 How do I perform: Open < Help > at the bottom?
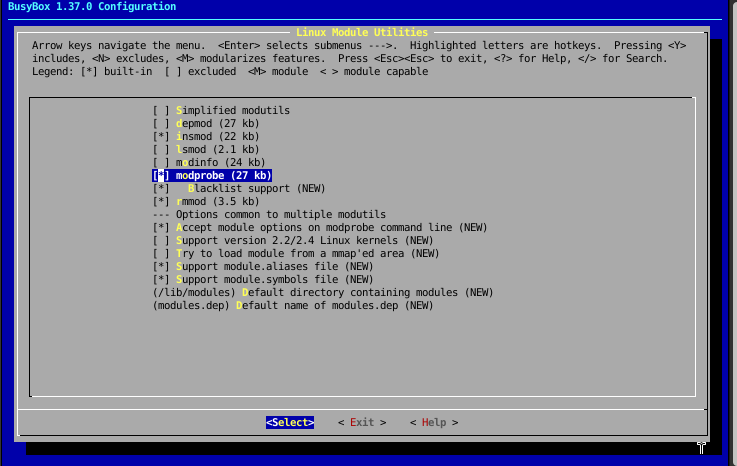pos(434,422)
